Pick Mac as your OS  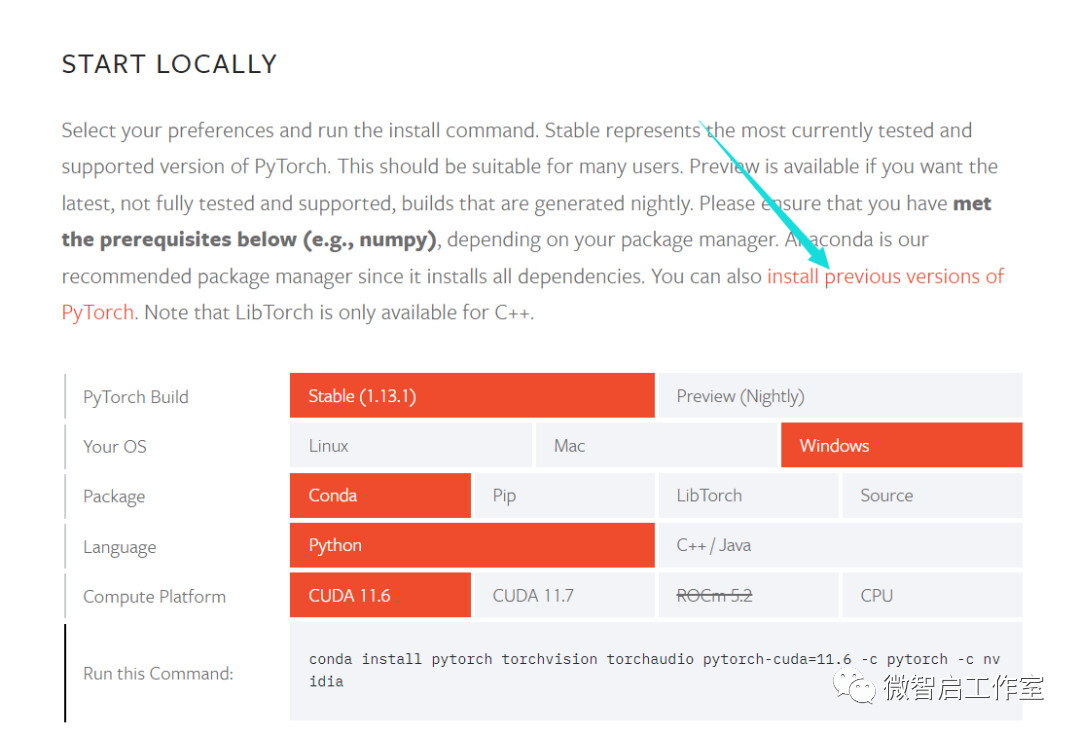656,445
